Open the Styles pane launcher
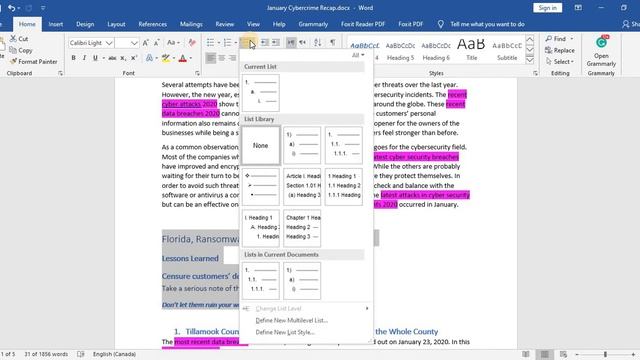Viewport: 640px width, 360px height. tap(535, 73)
